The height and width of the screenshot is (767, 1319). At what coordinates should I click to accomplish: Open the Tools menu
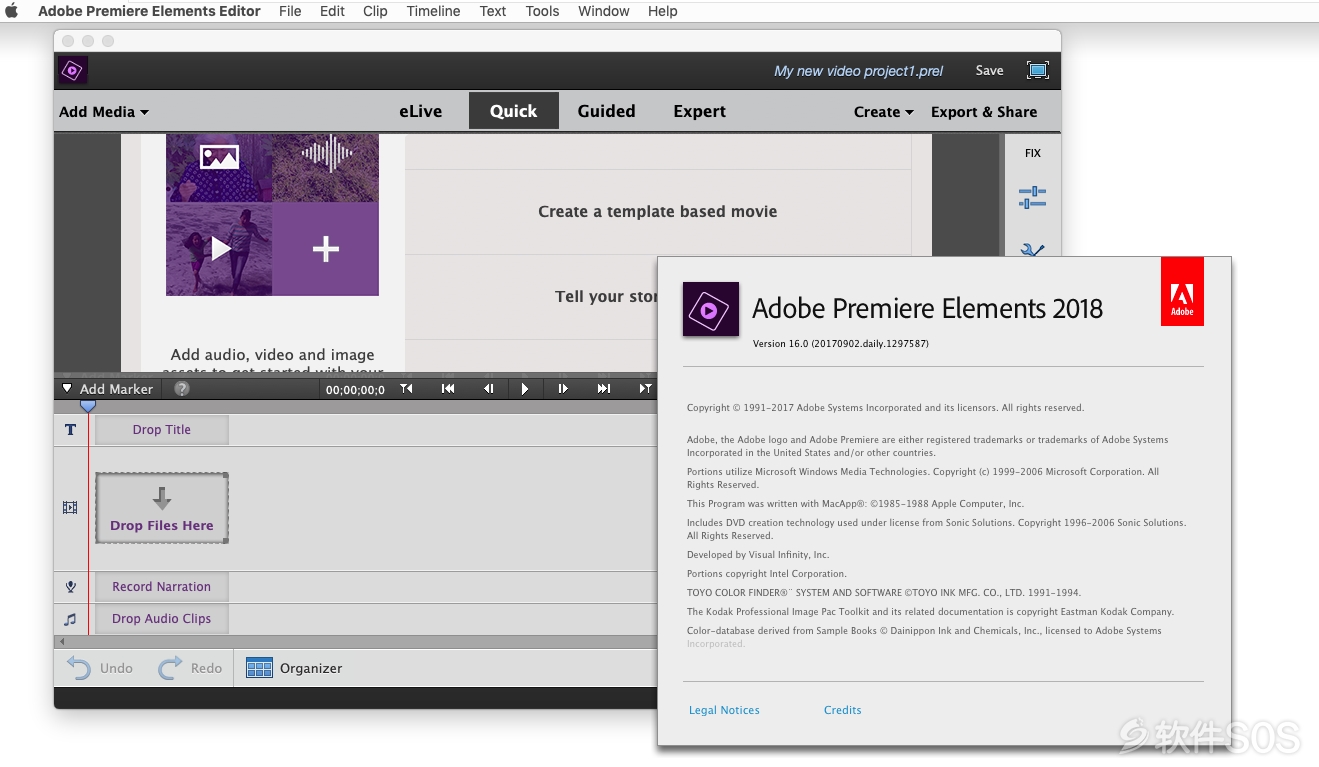coord(542,11)
